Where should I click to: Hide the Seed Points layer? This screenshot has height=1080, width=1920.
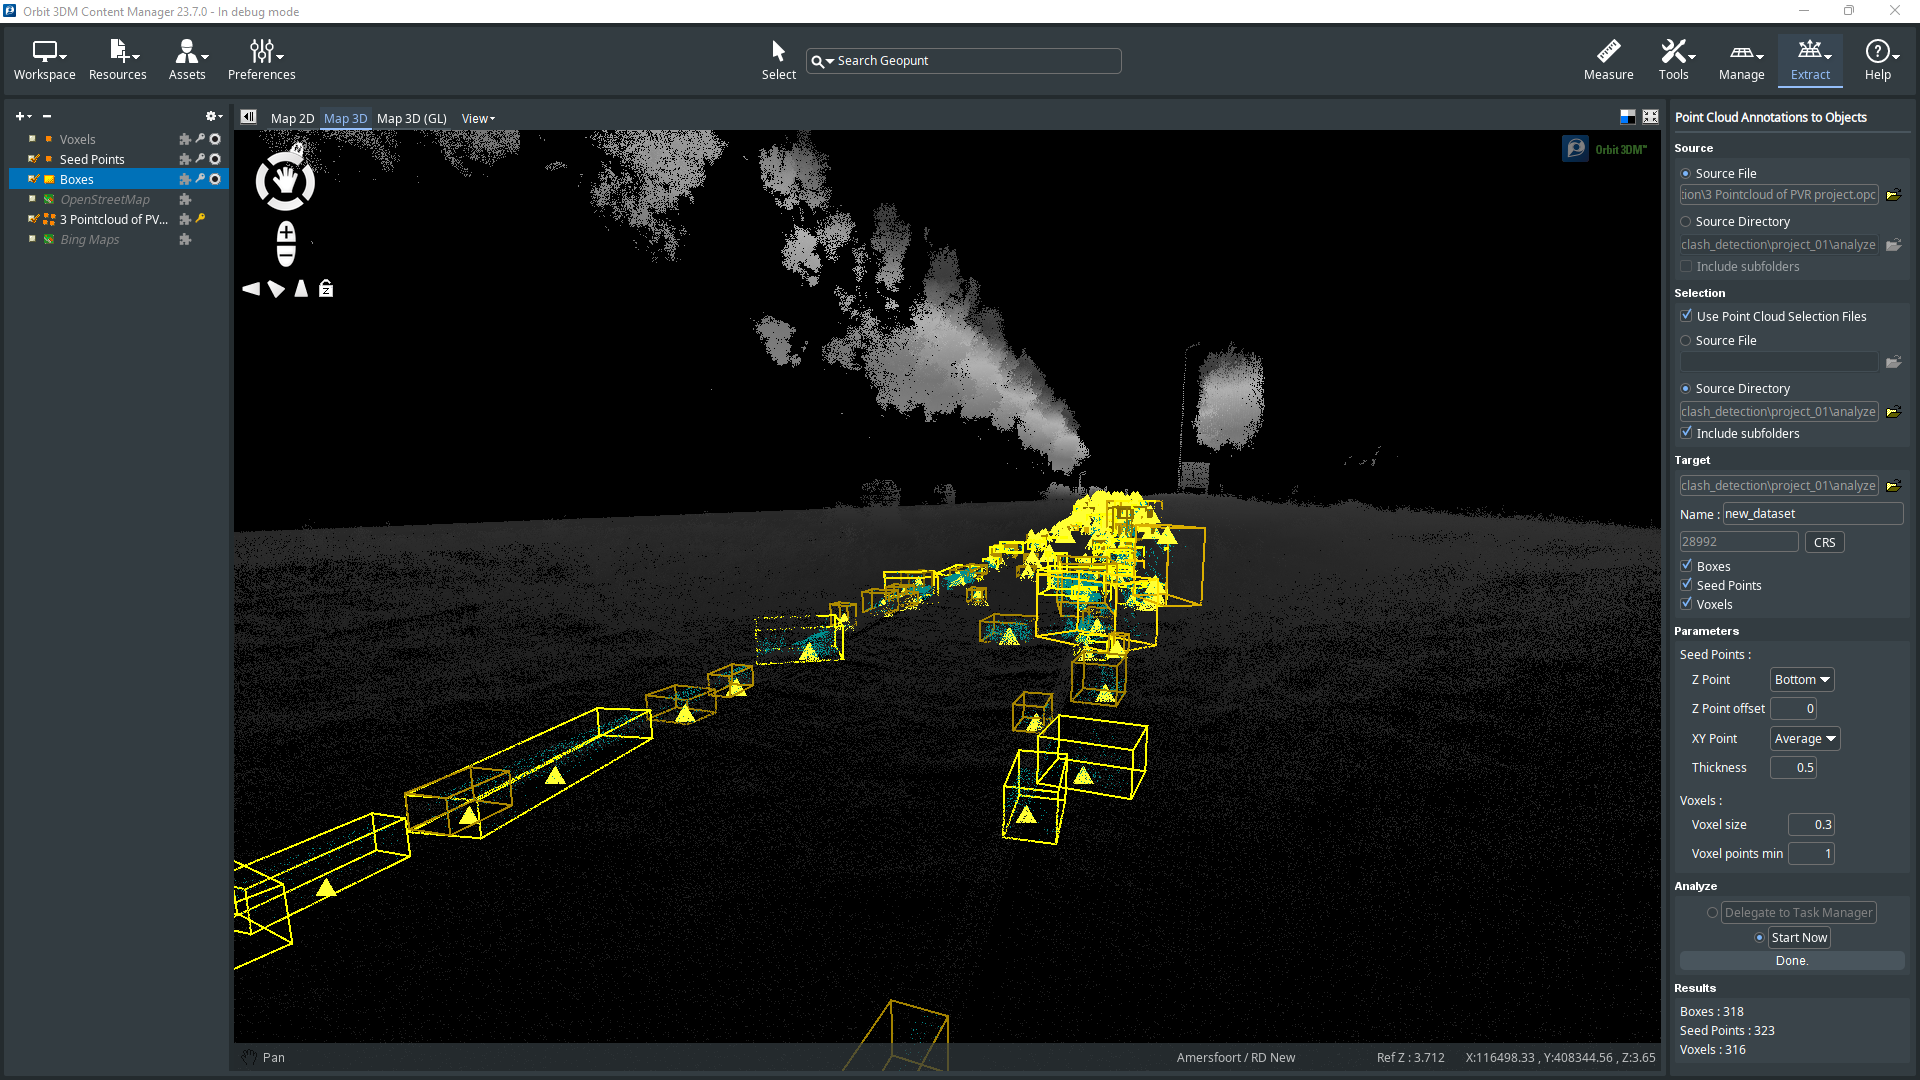pos(33,159)
